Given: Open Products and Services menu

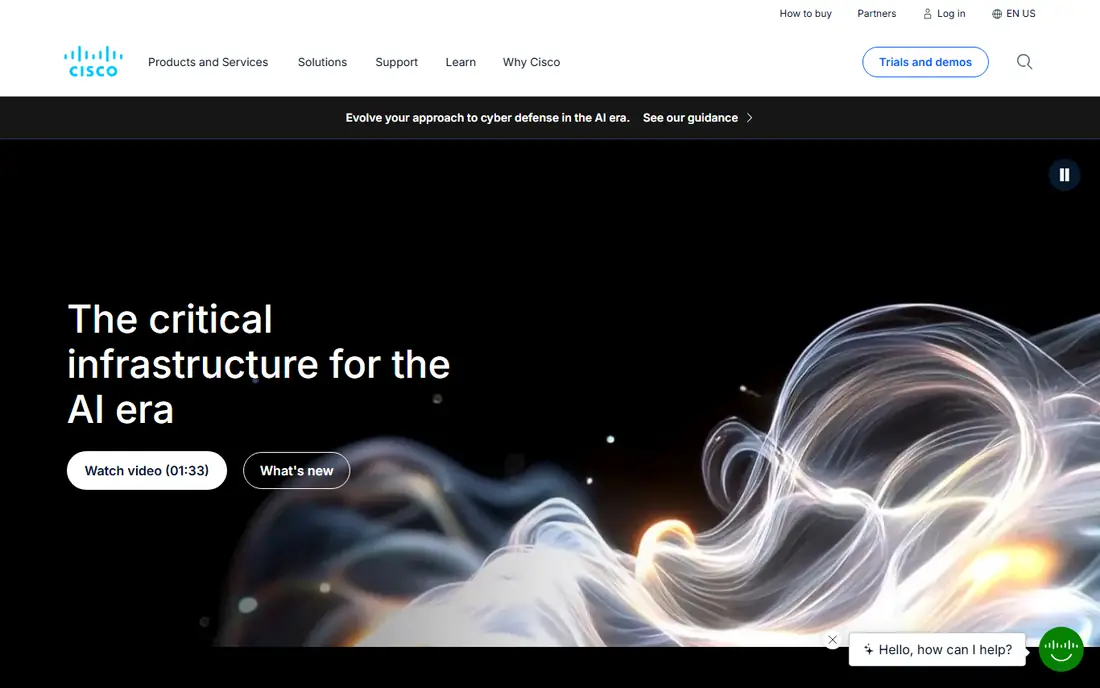Looking at the screenshot, I should (208, 62).
